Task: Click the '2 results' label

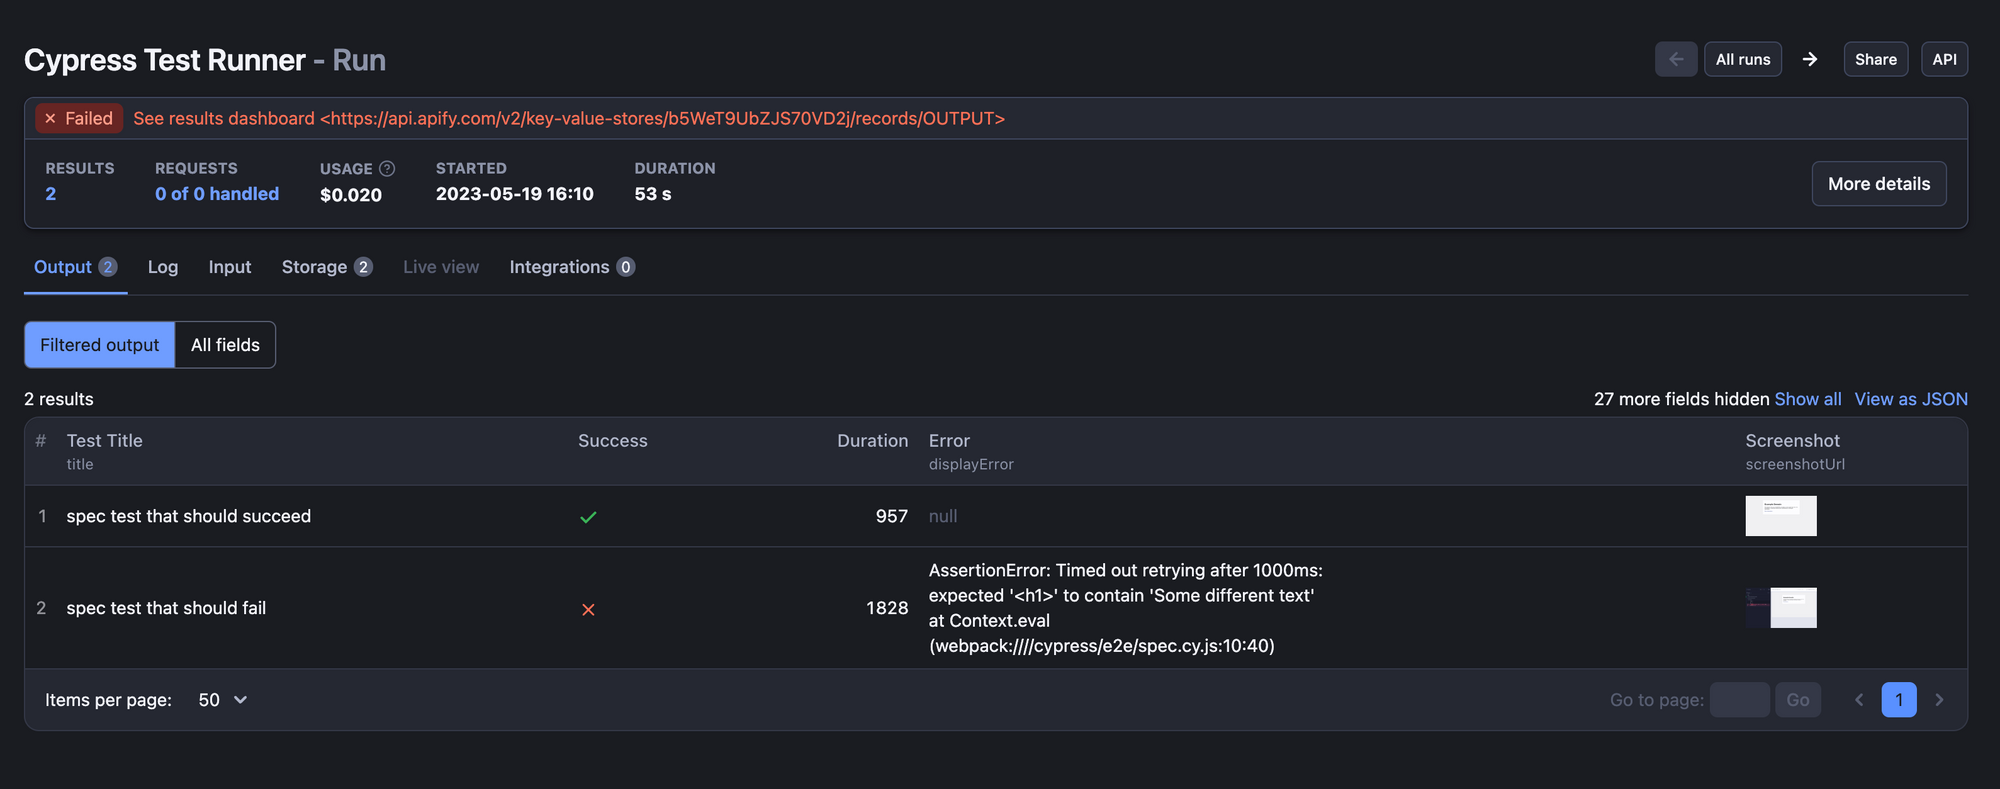Action: click(59, 399)
